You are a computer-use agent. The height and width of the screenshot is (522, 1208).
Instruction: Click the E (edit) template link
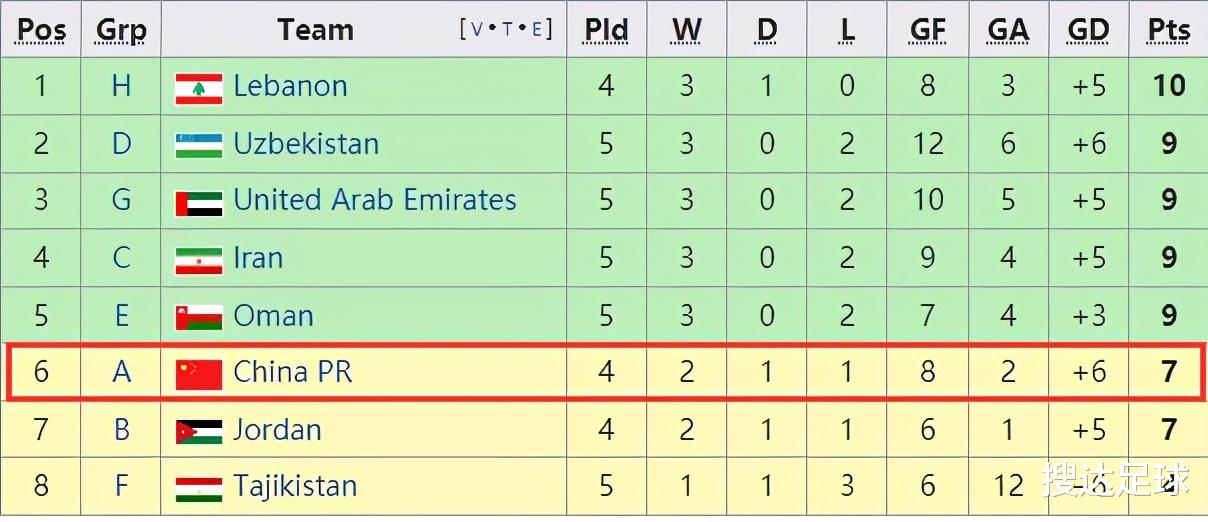click(536, 29)
